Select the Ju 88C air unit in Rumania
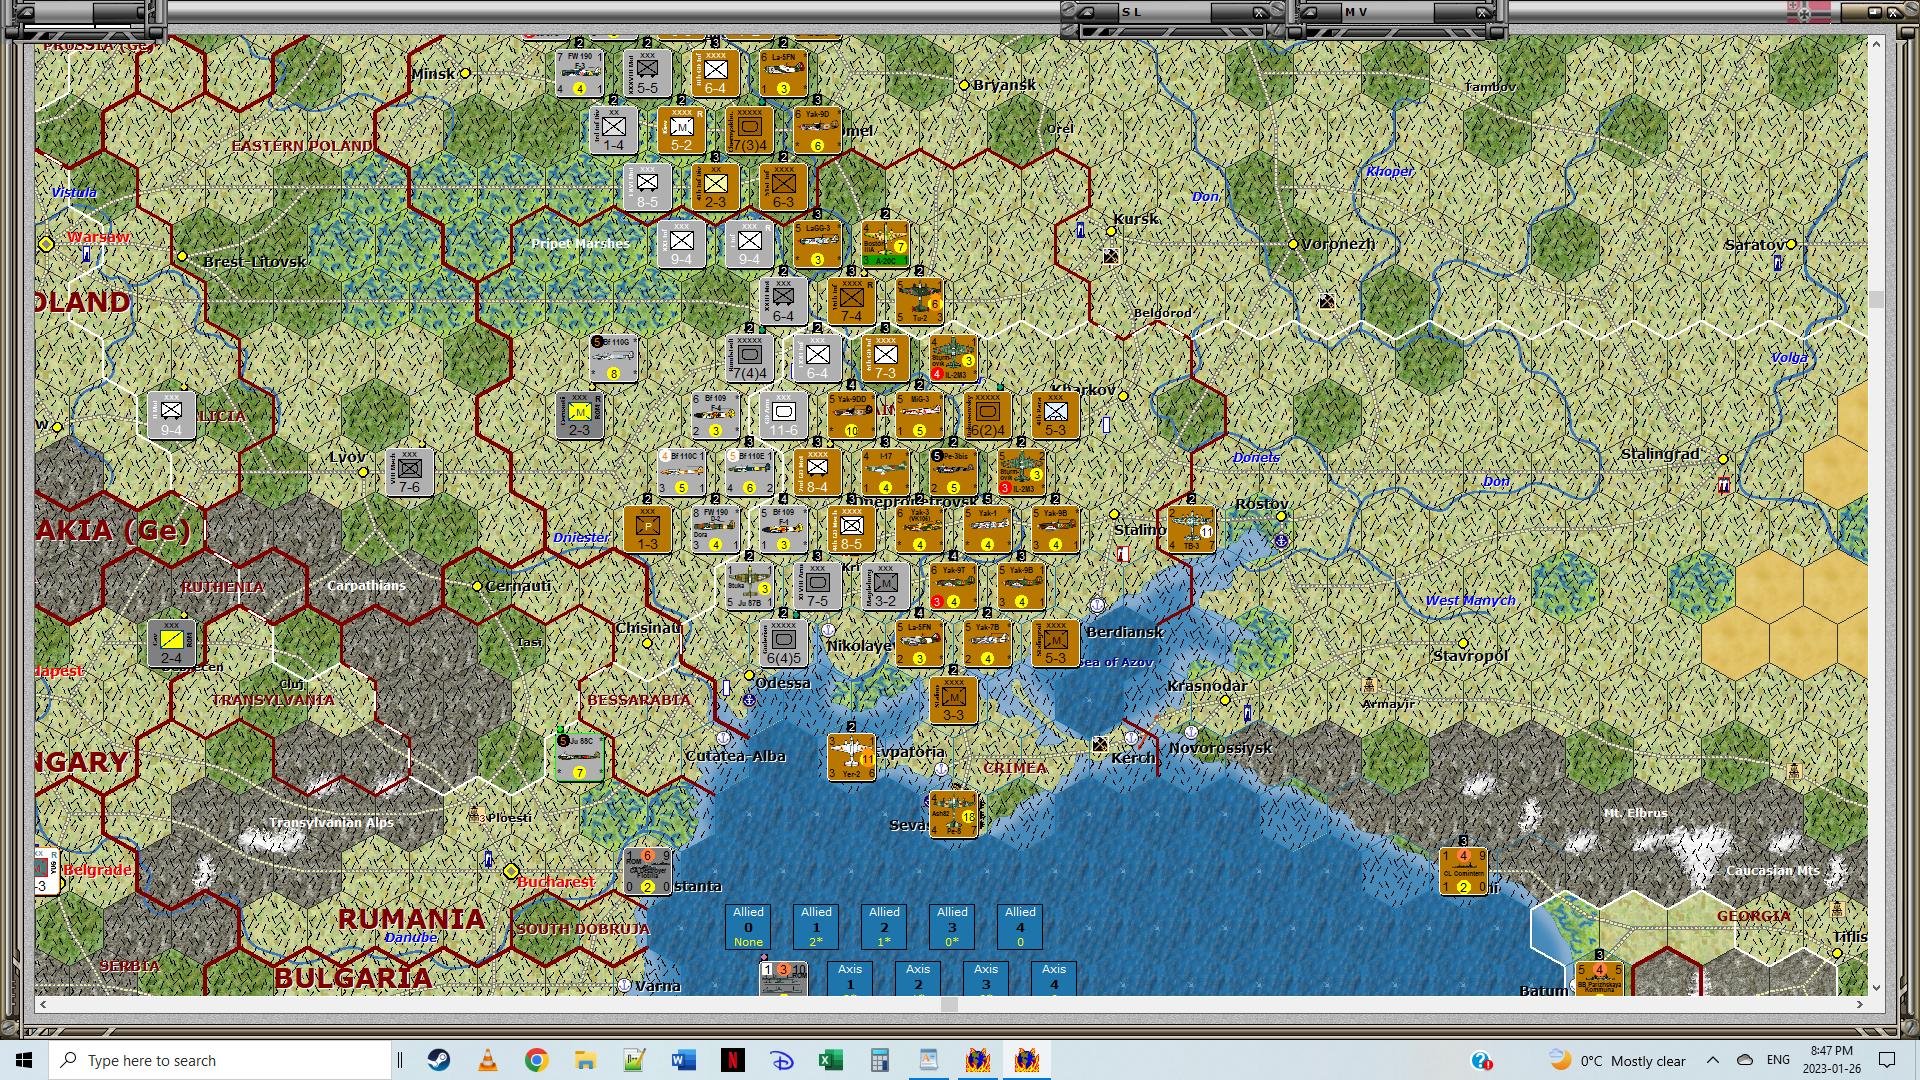The height and width of the screenshot is (1080, 1920). click(580, 757)
